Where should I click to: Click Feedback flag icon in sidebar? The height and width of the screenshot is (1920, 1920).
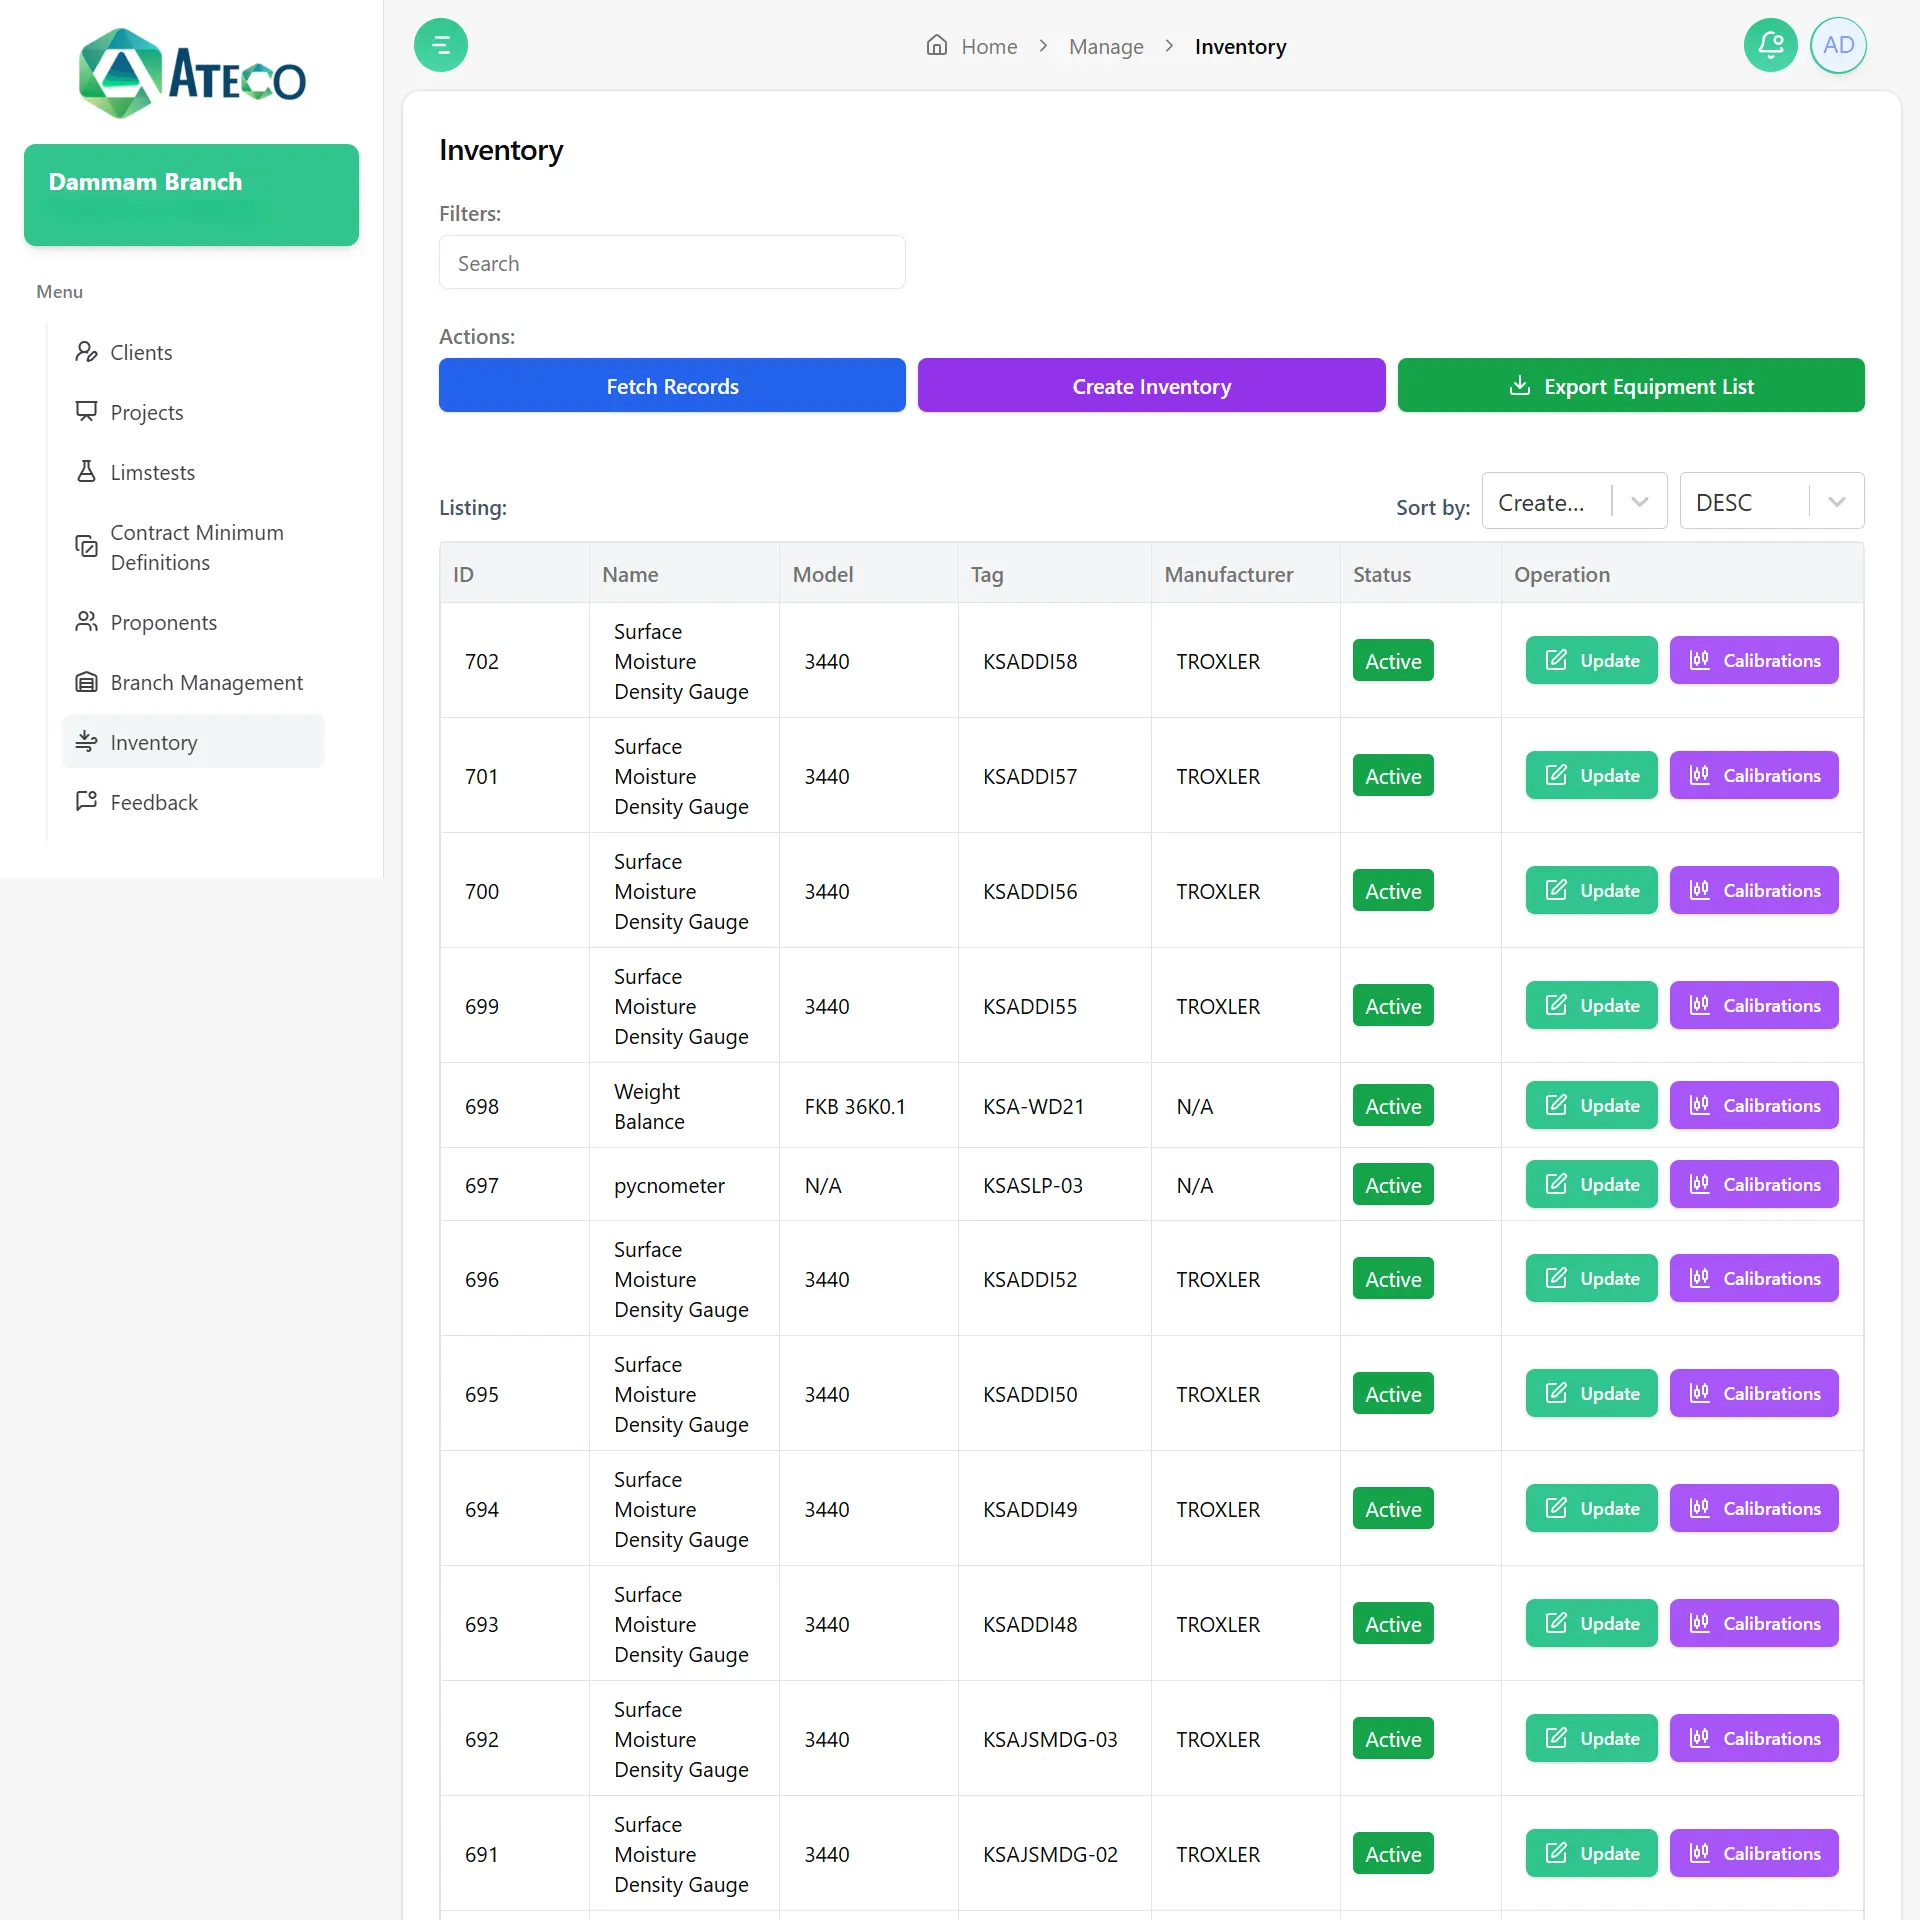tap(87, 801)
